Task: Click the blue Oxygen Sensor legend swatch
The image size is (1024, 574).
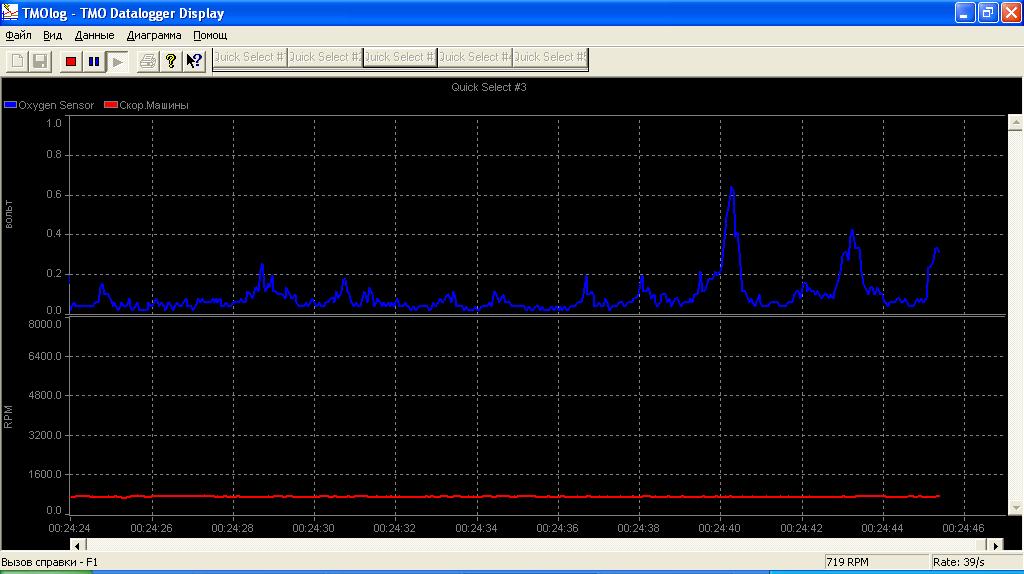Action: 11,105
